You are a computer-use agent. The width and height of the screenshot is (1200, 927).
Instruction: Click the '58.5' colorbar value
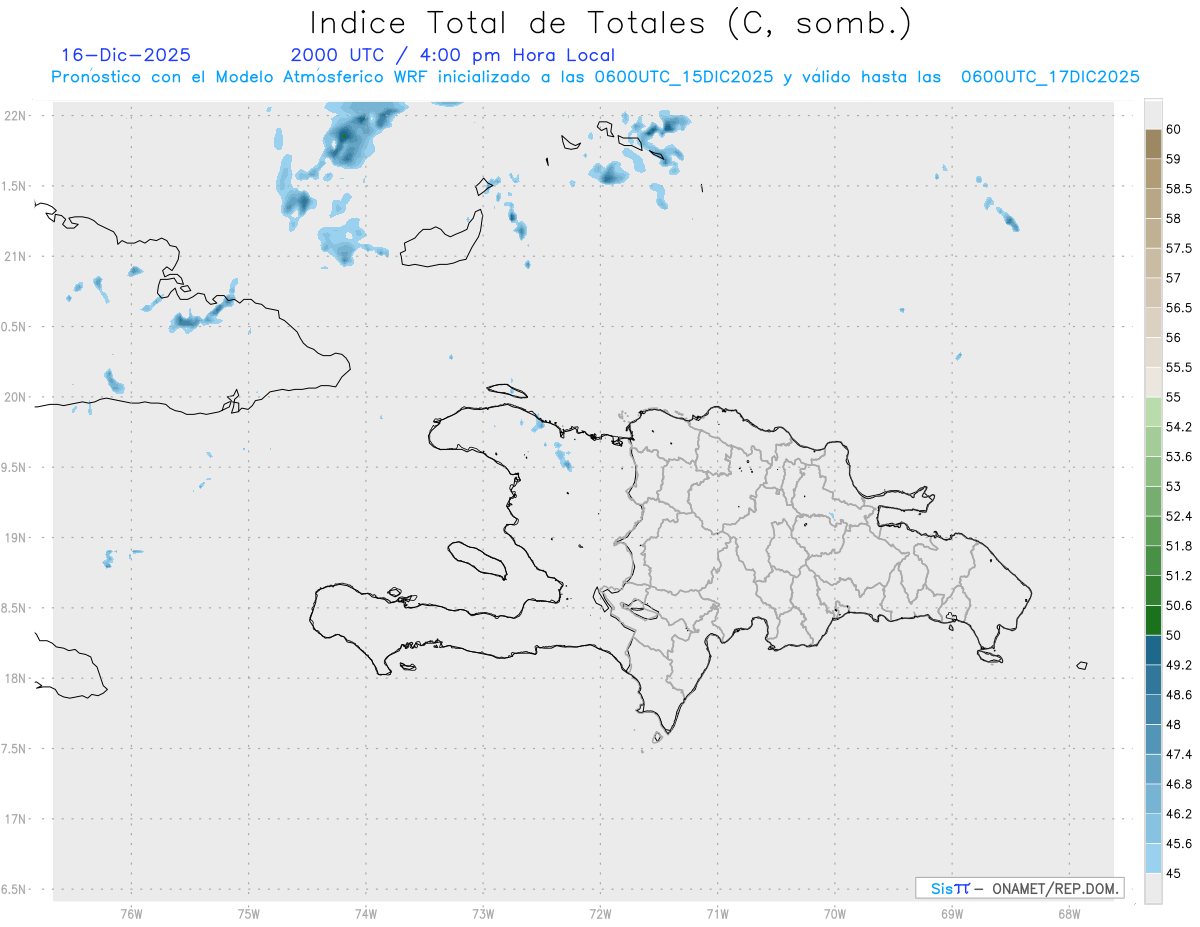click(1179, 189)
